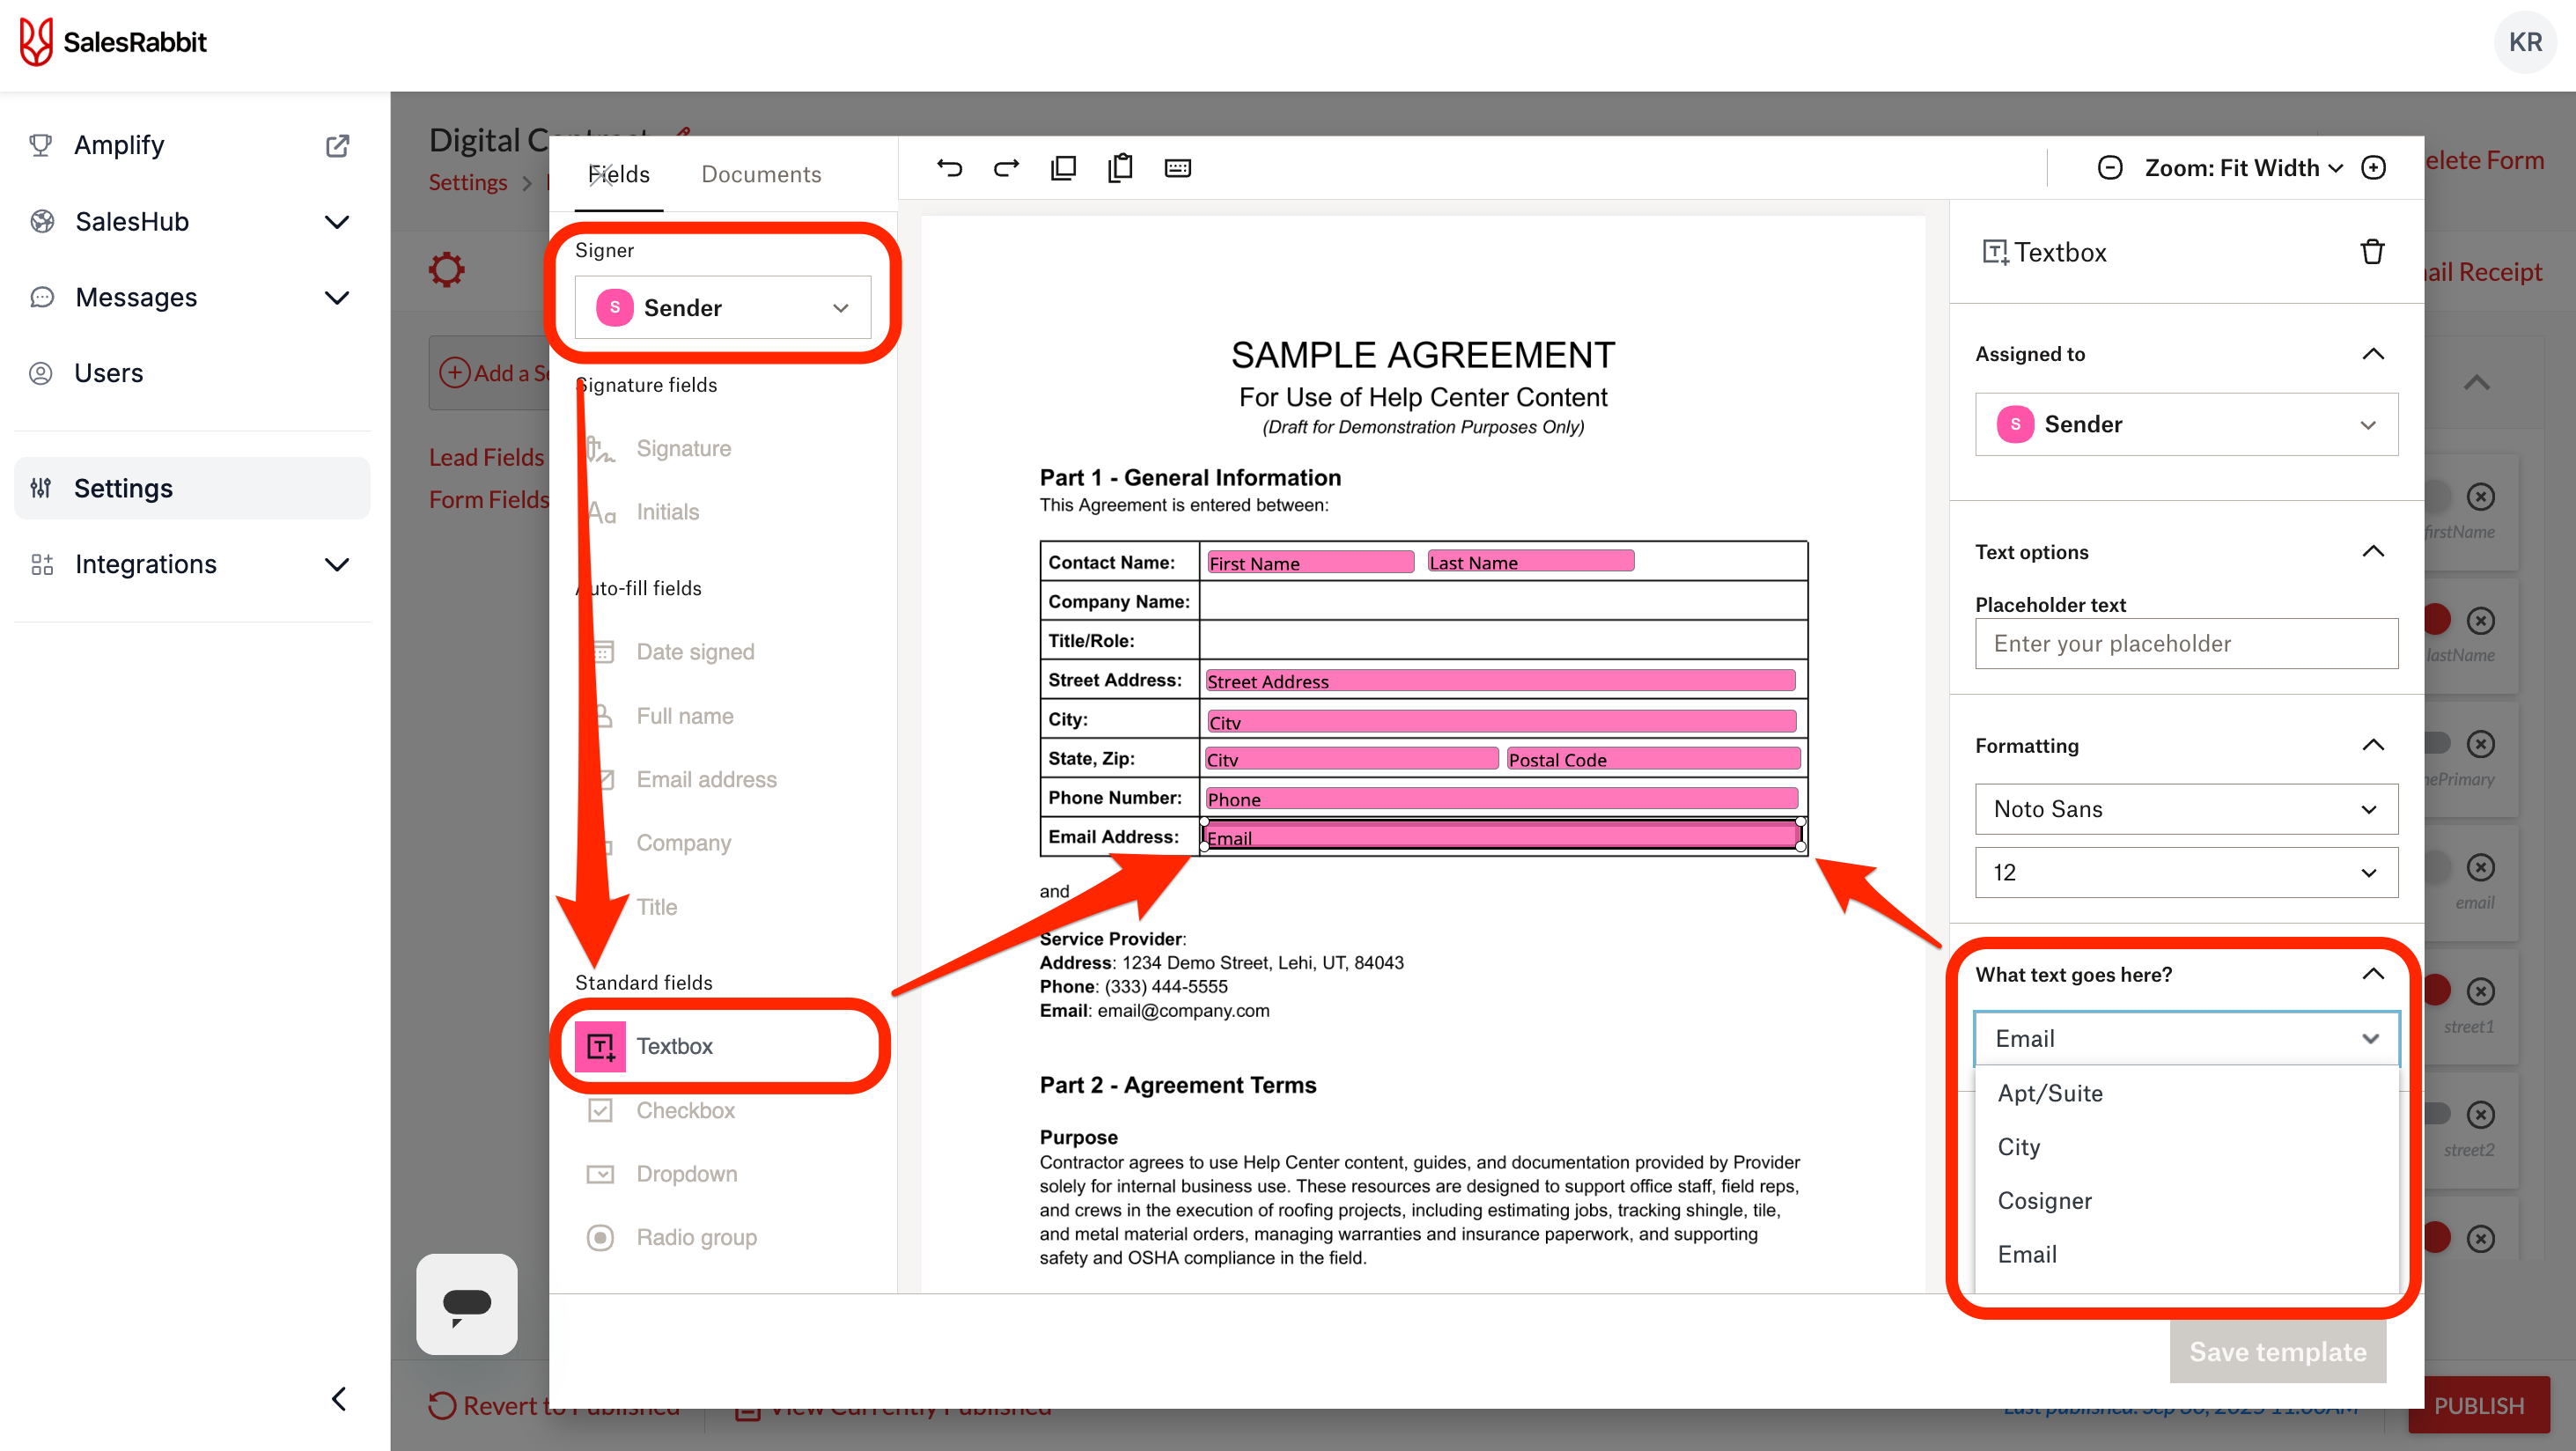Click the redo arrow icon
This screenshot has width=2576, height=1451.
1006,168
